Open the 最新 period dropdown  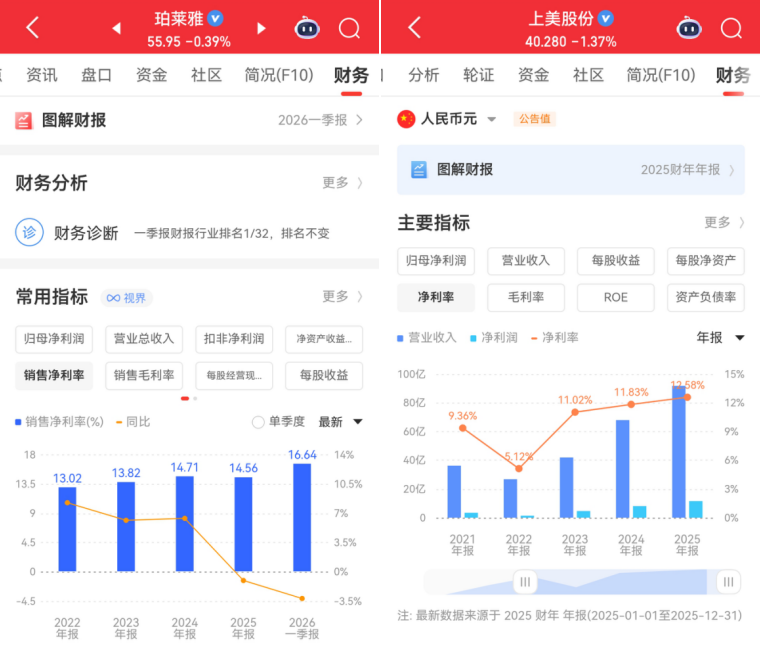pos(340,422)
